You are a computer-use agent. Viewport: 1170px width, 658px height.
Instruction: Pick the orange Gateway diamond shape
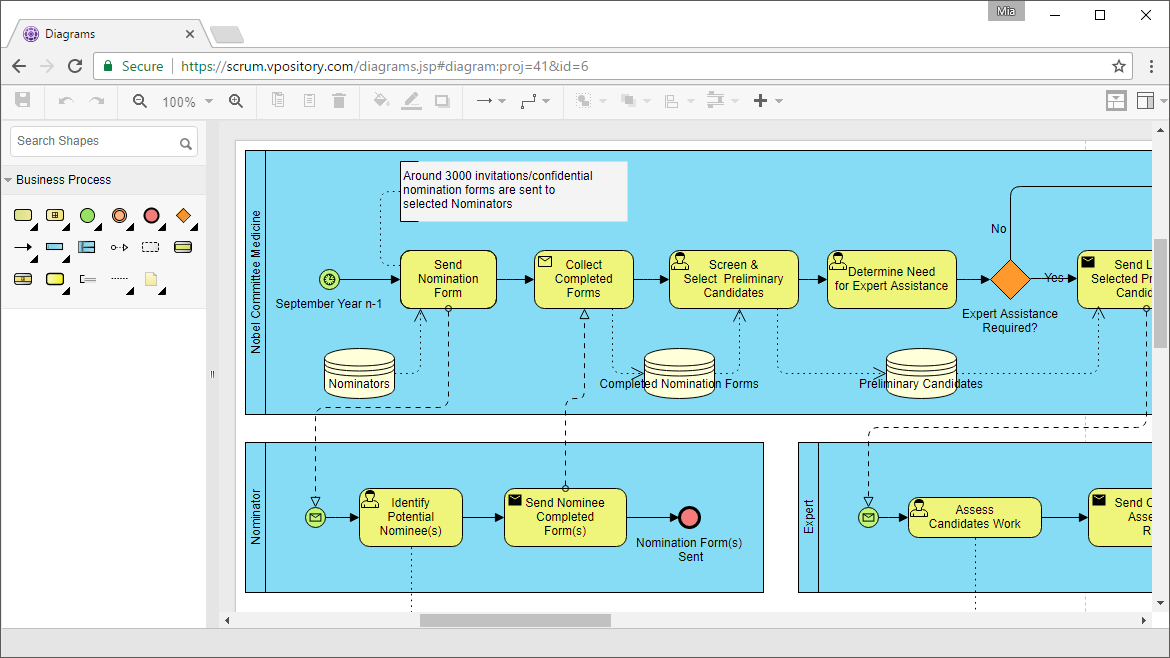(184, 216)
